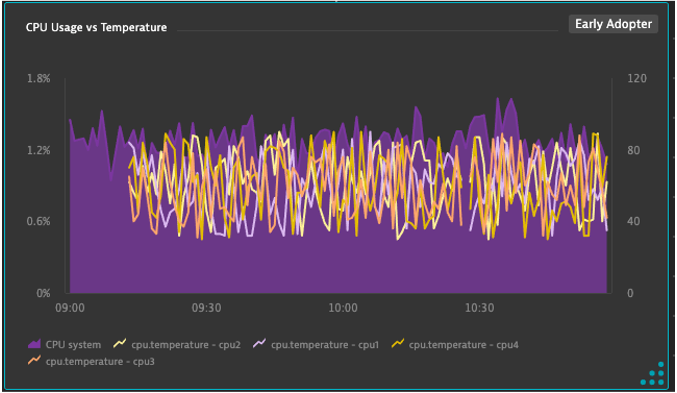Click the 1.2% left axis label
The image size is (677, 393).
coord(39,150)
